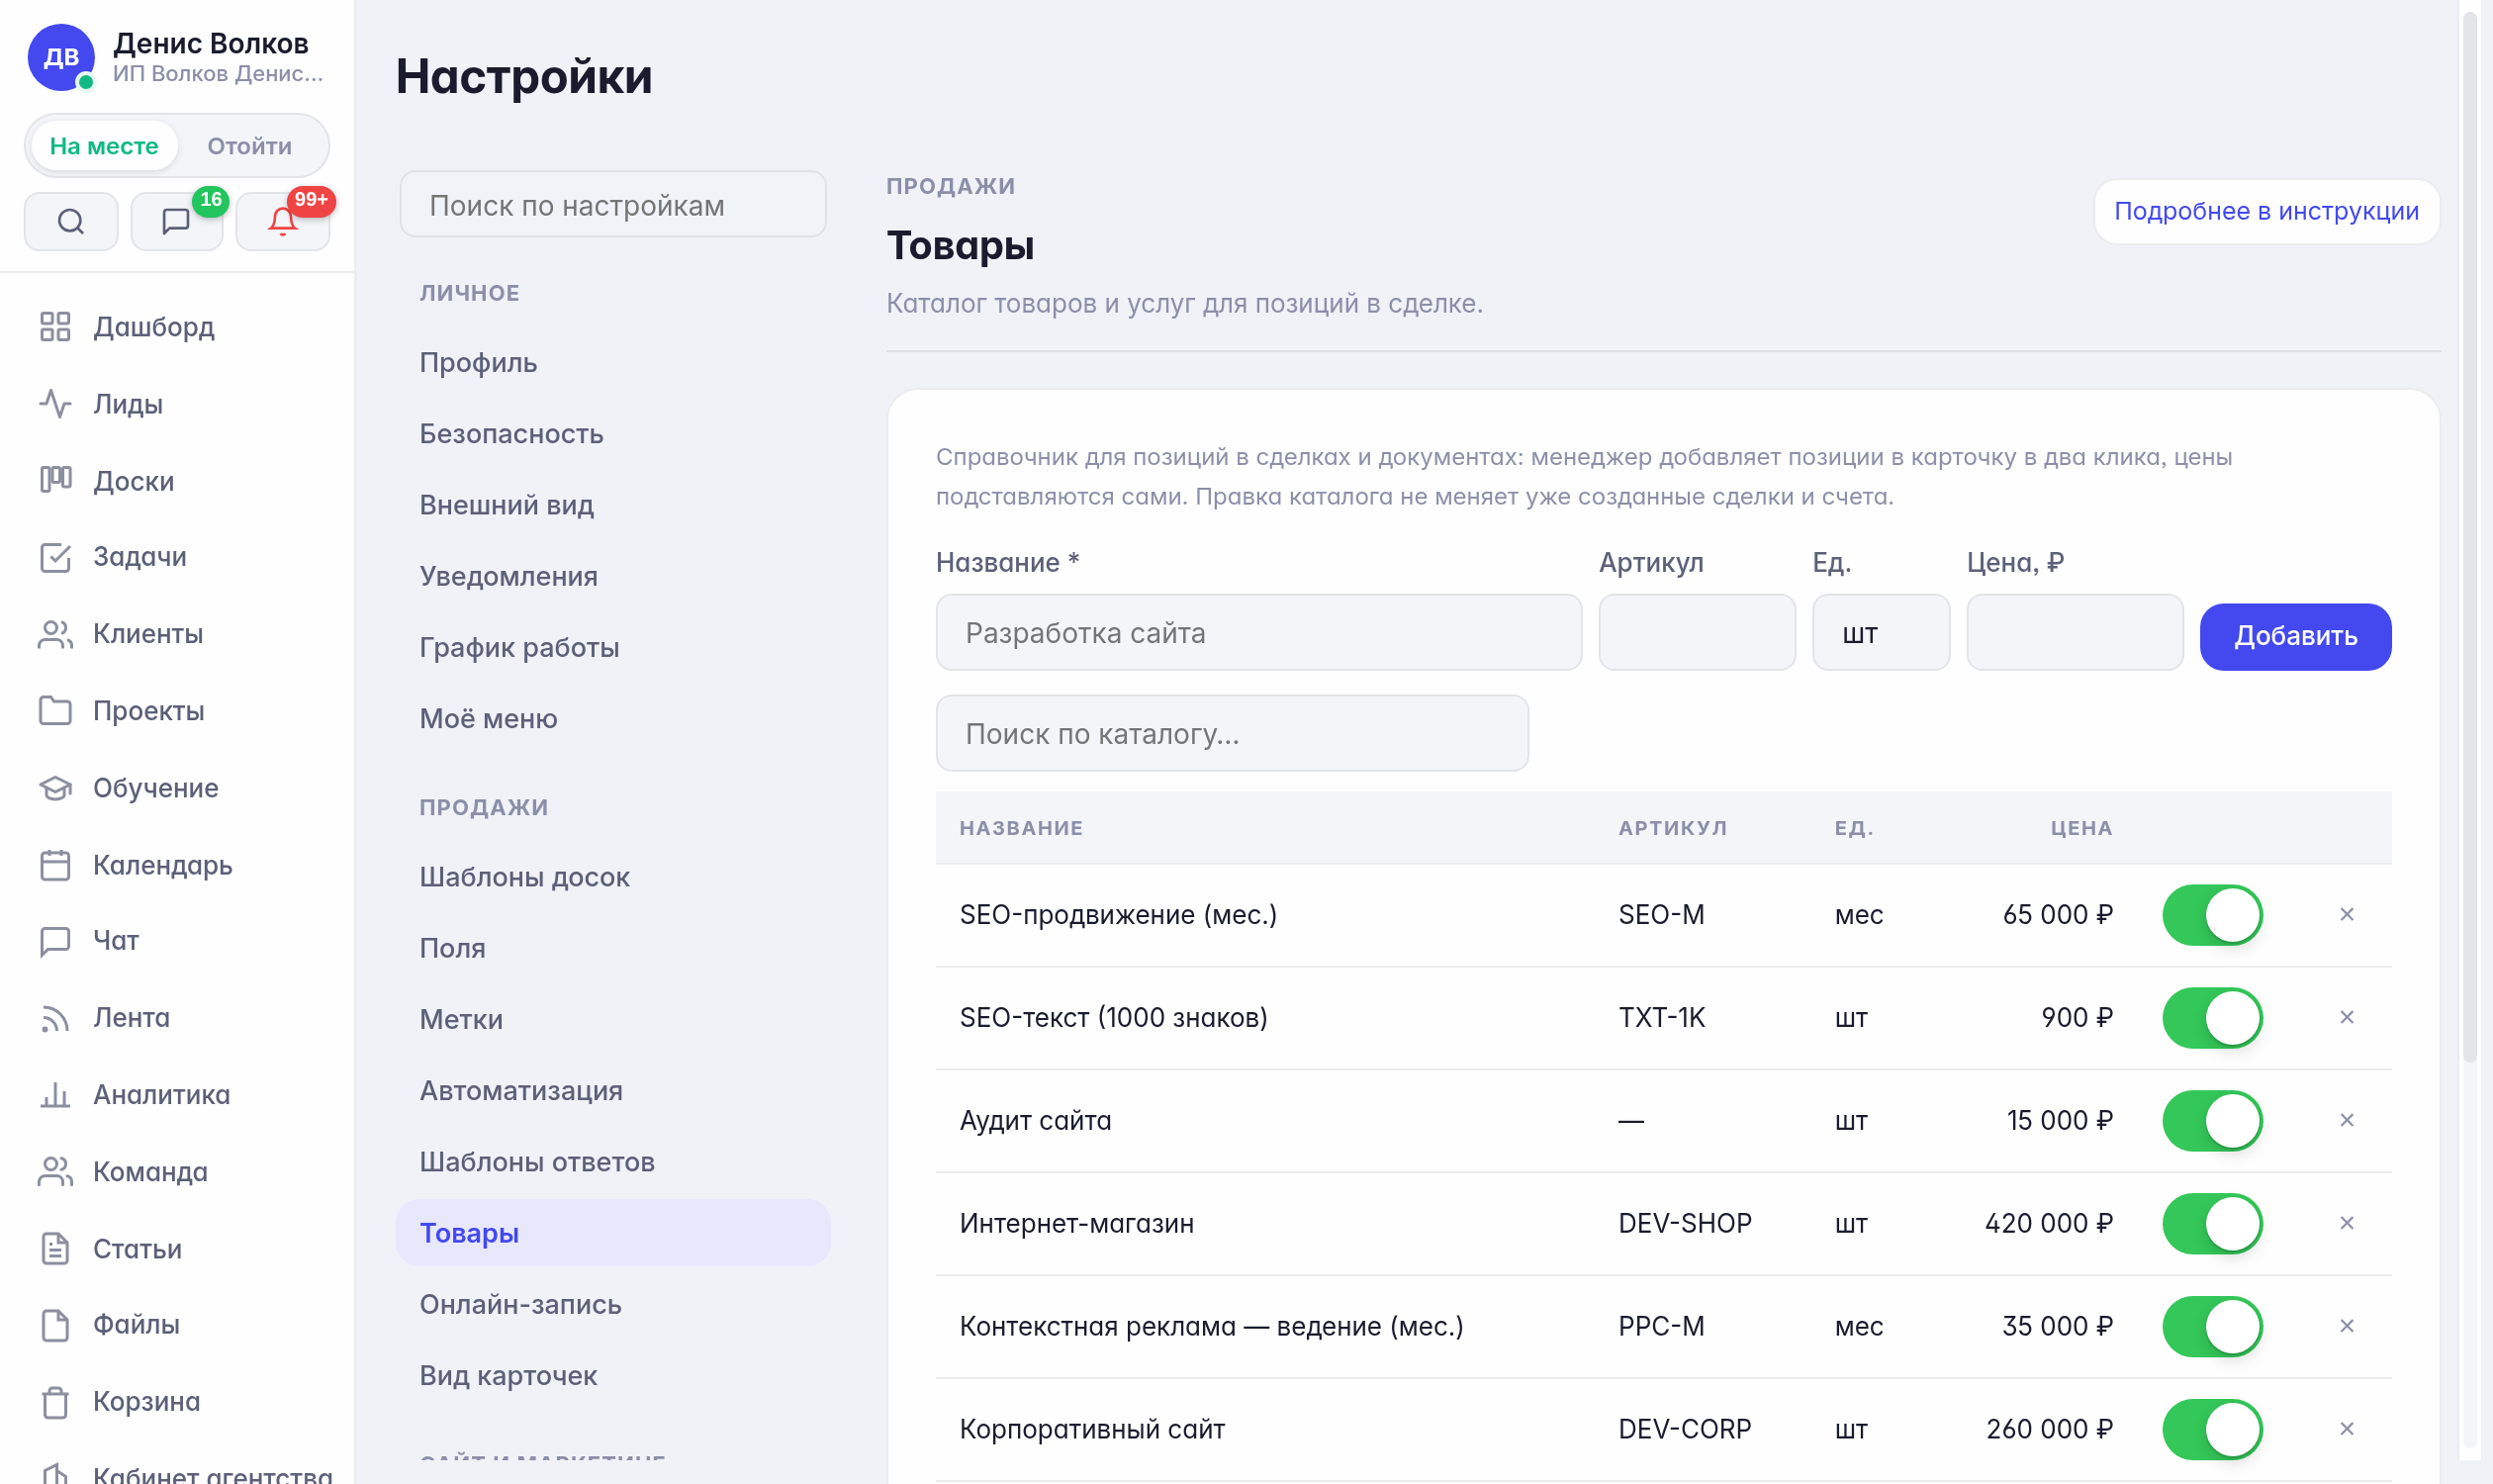Screen dimensions: 2493x1484
Task: Open chat messages icon with badge 16
Action: point(176,221)
